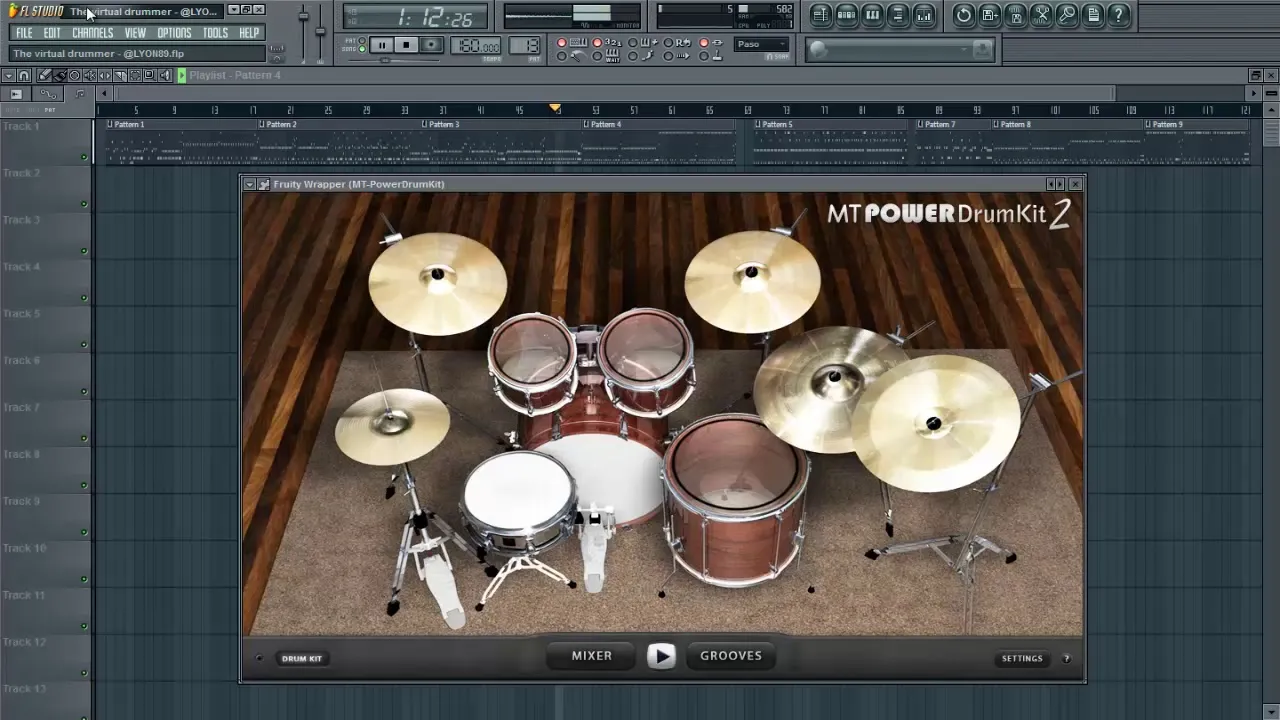The height and width of the screenshot is (720, 1280).
Task: Toggle the metronome option
Action: tap(572, 56)
